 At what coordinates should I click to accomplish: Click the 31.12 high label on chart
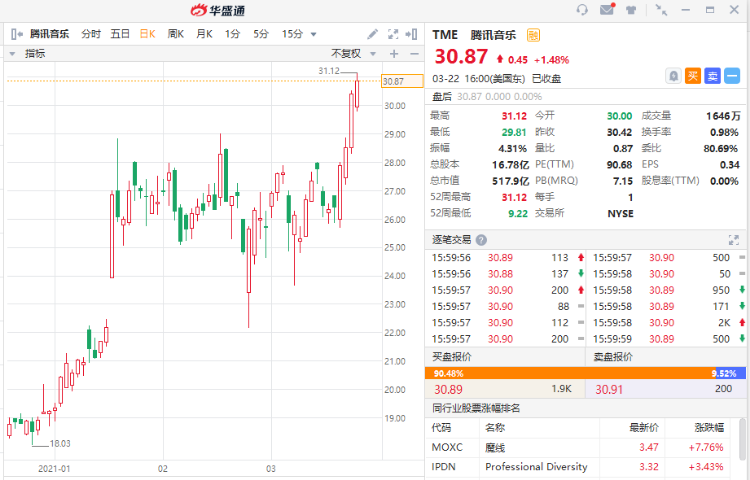tap(329, 71)
